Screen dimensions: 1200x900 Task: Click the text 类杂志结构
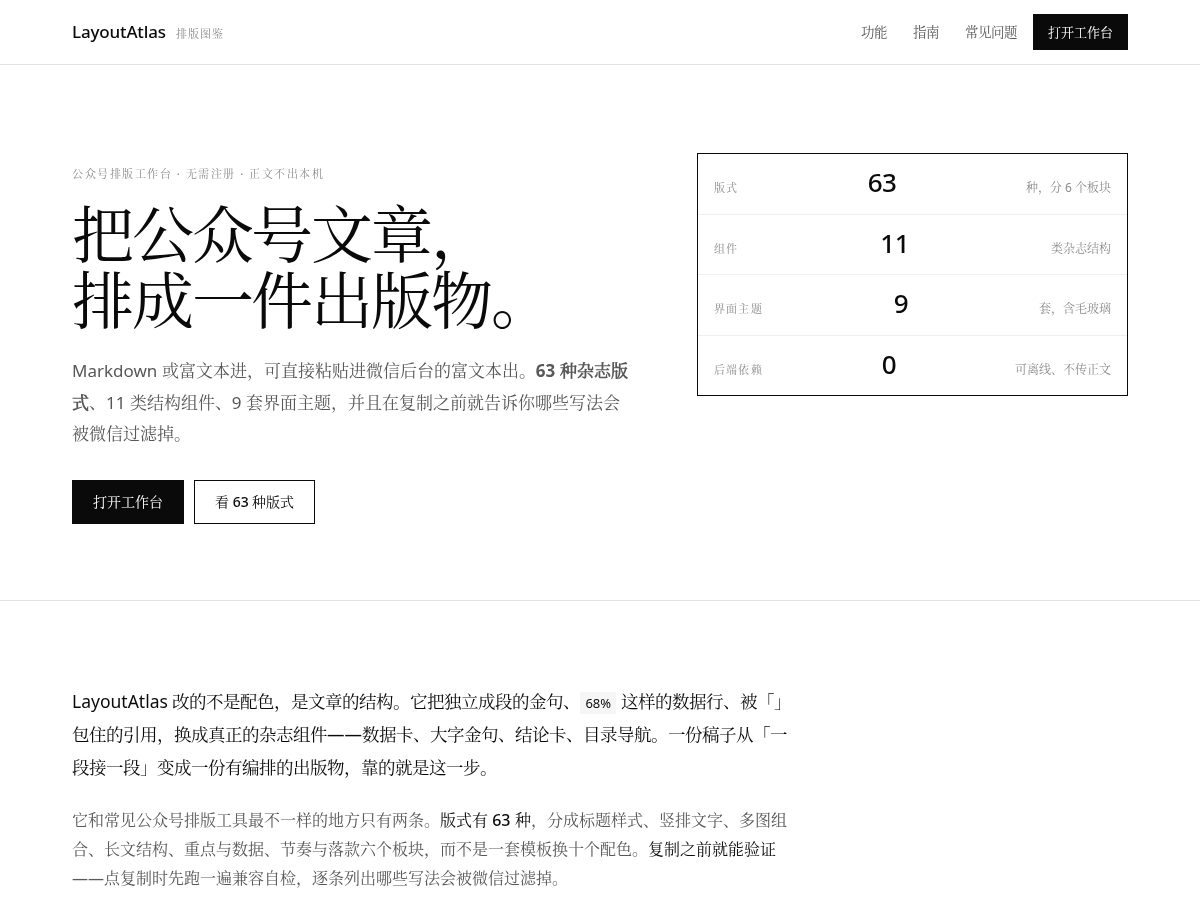[x=1081, y=248]
